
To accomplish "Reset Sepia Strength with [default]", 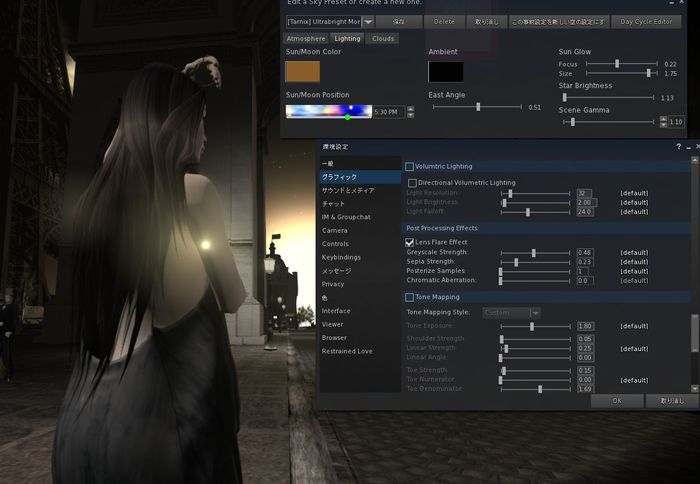I will [634, 262].
